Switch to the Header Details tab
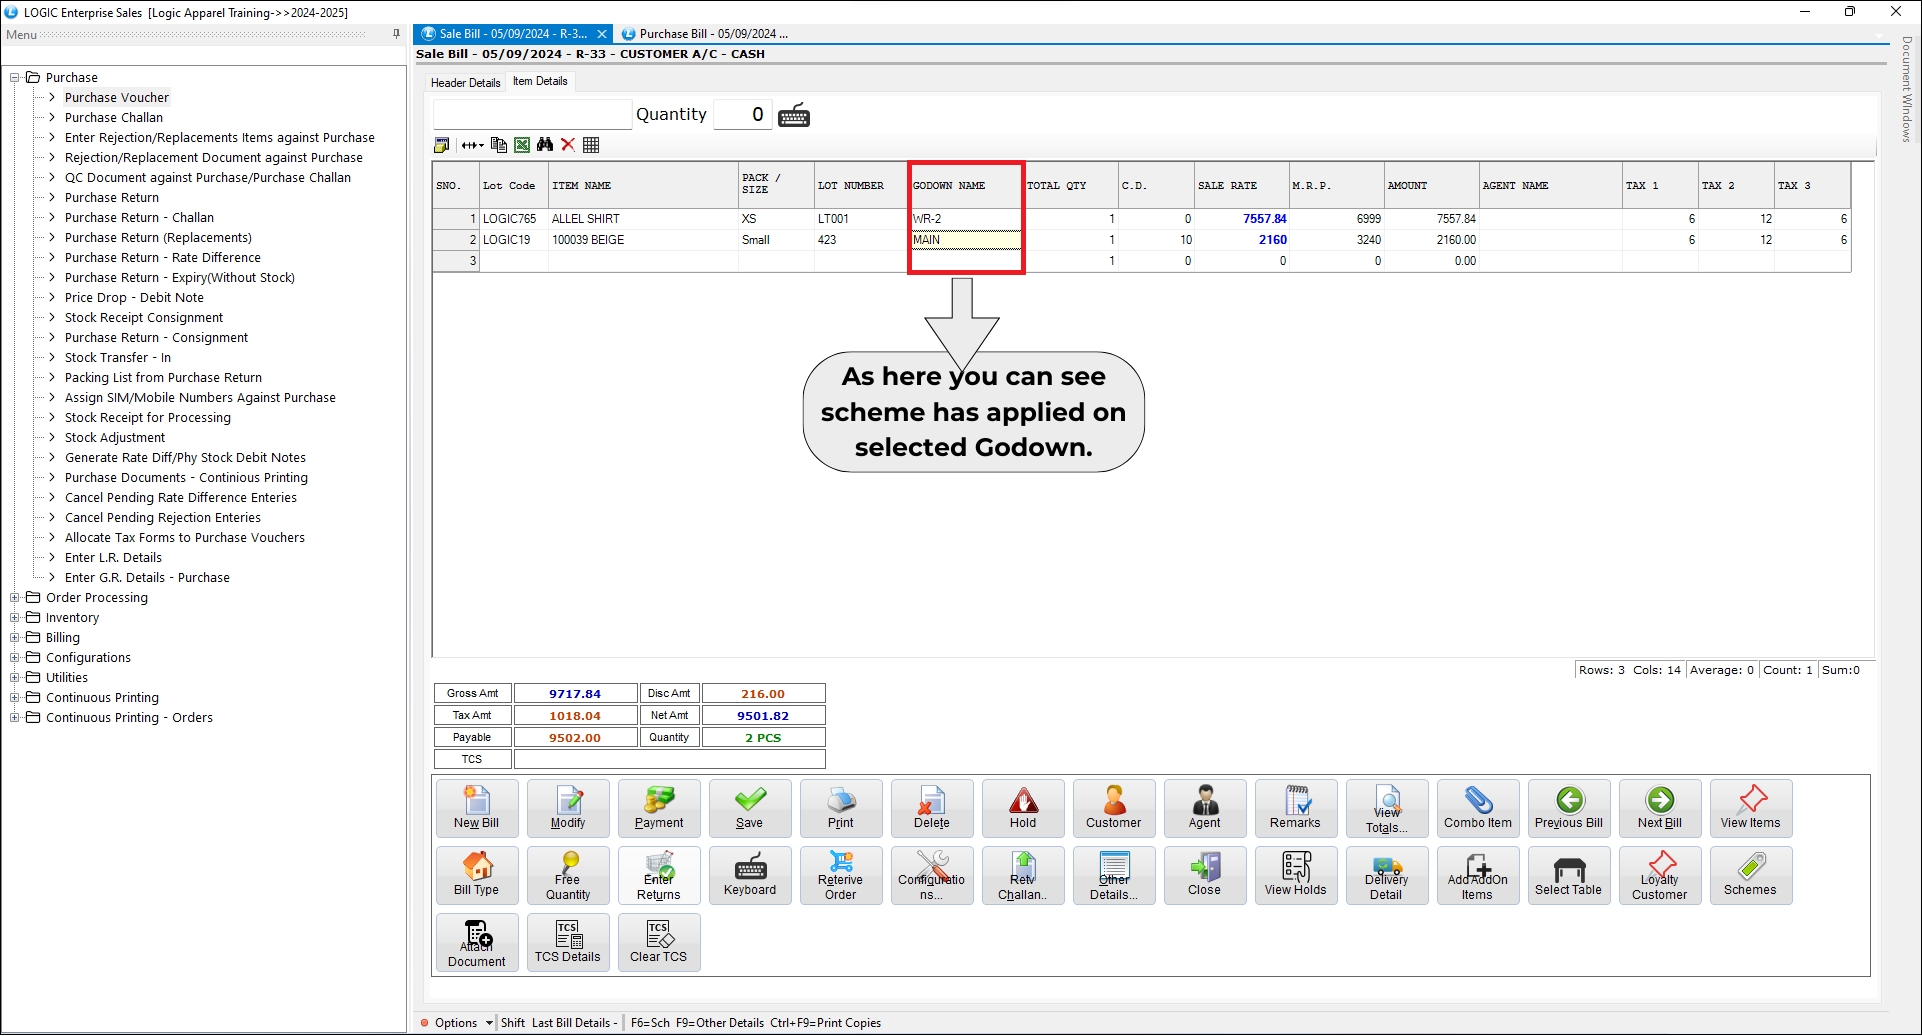This screenshot has height=1036, width=1922. click(x=465, y=83)
